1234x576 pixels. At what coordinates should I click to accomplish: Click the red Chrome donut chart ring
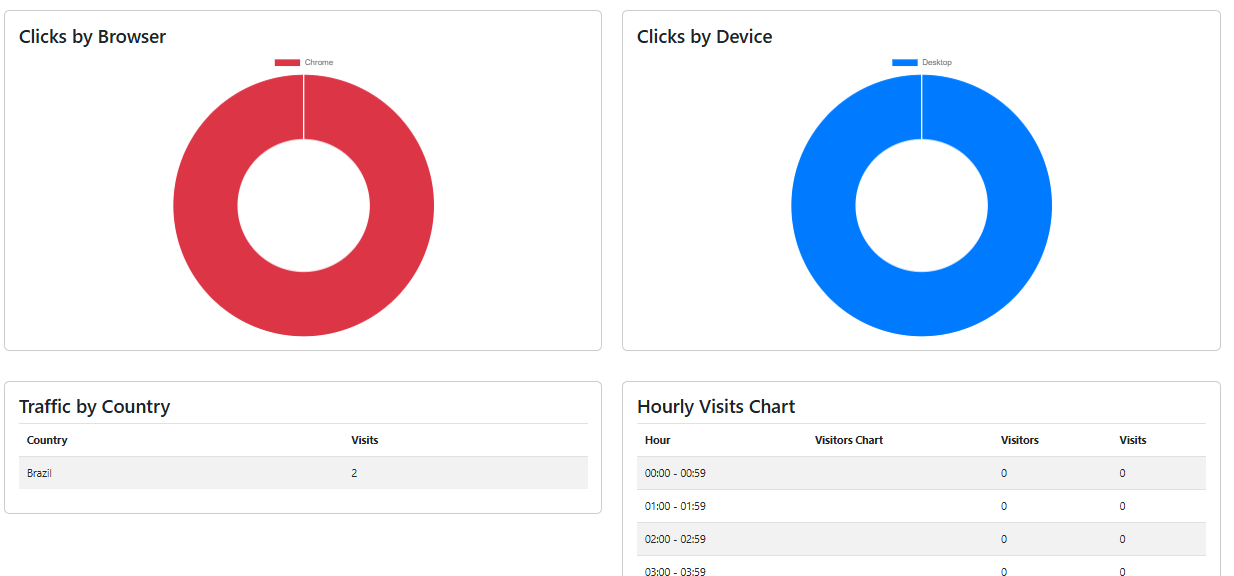pos(205,206)
